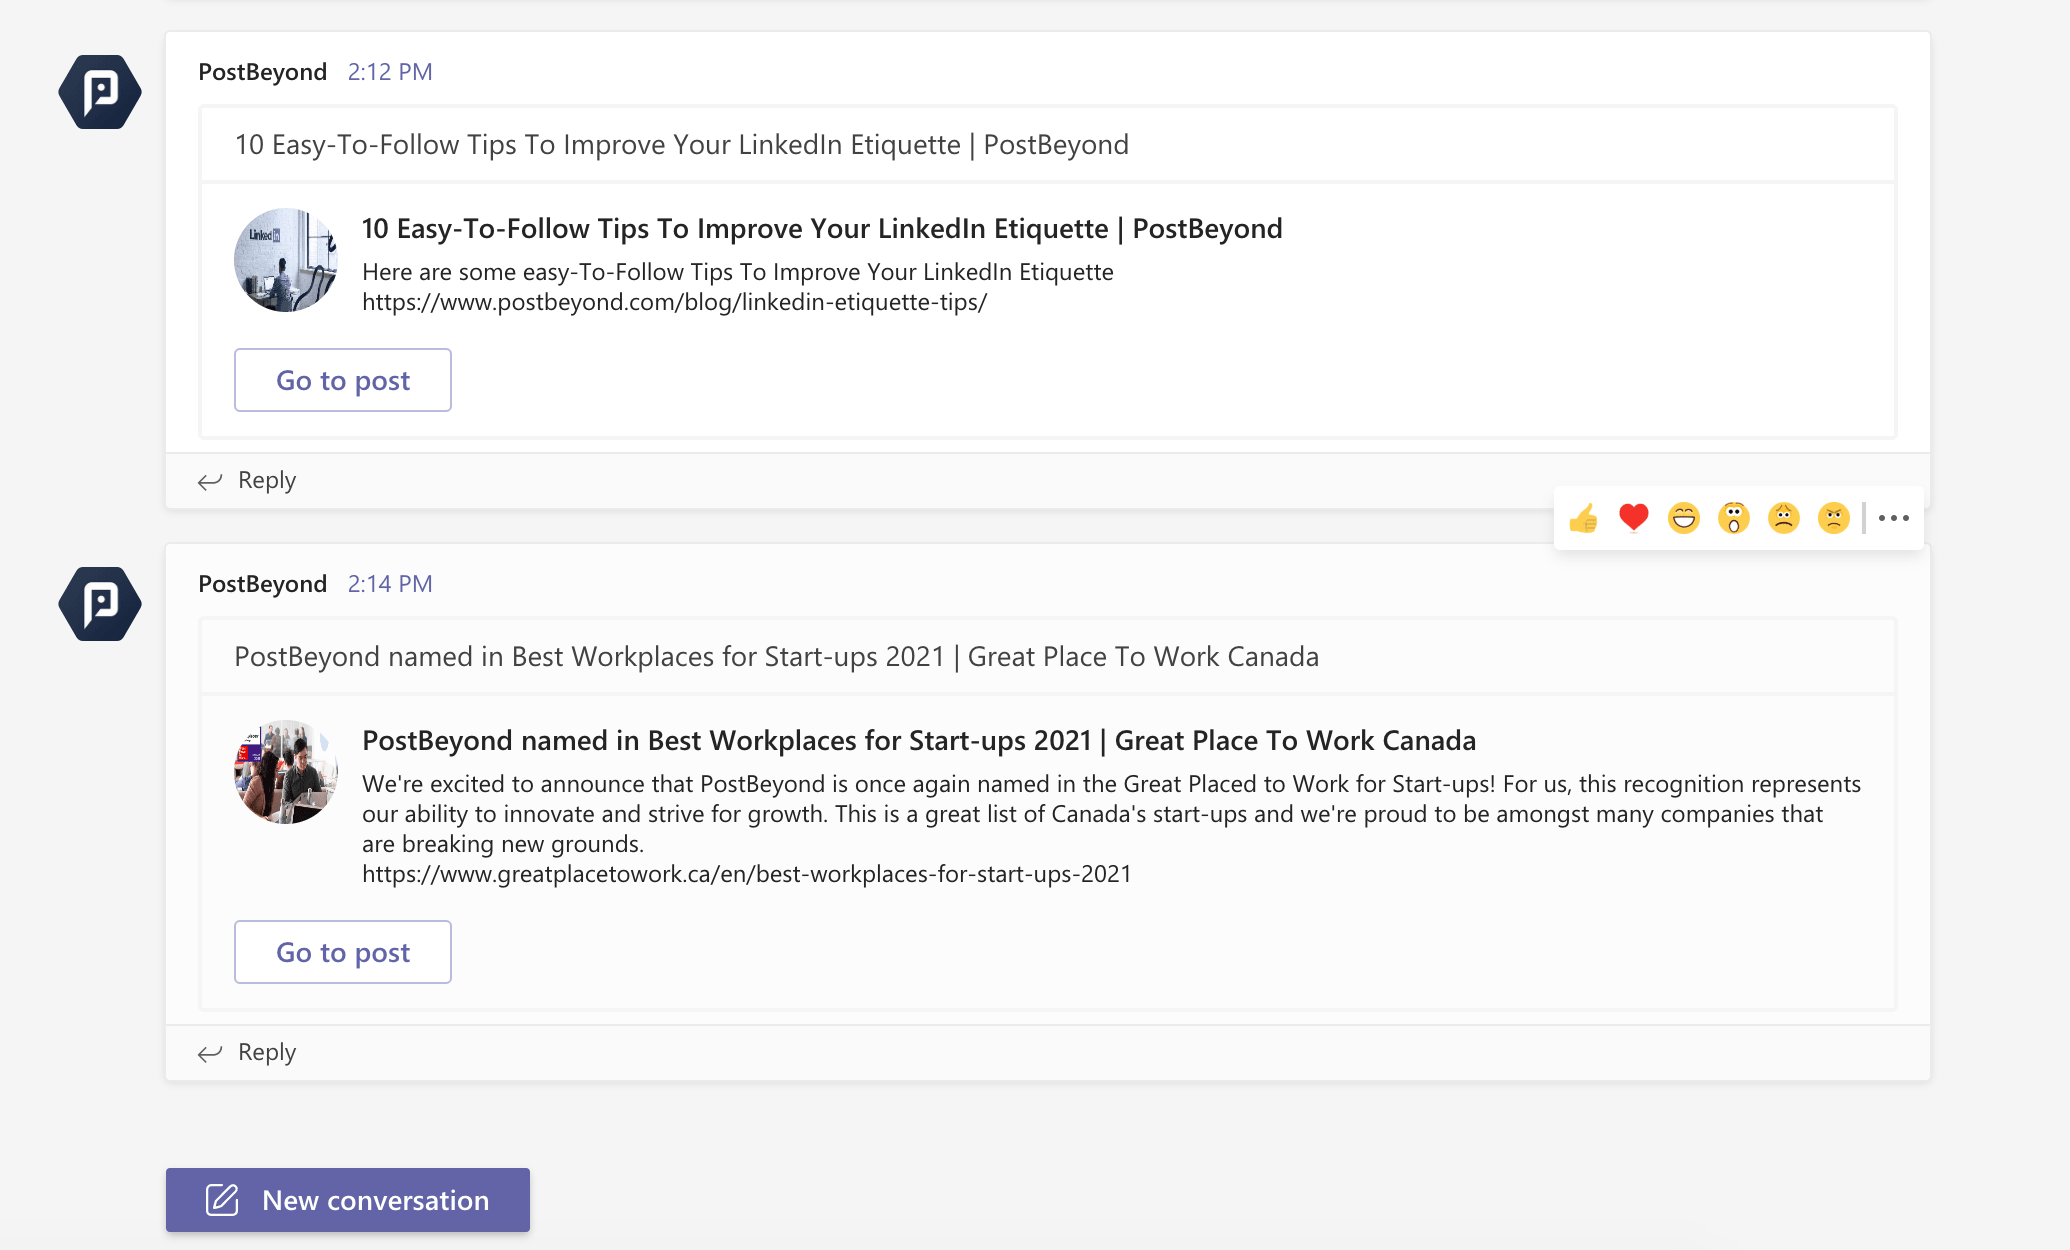
Task: Click pencil icon on New conversation button
Action: (x=222, y=1200)
